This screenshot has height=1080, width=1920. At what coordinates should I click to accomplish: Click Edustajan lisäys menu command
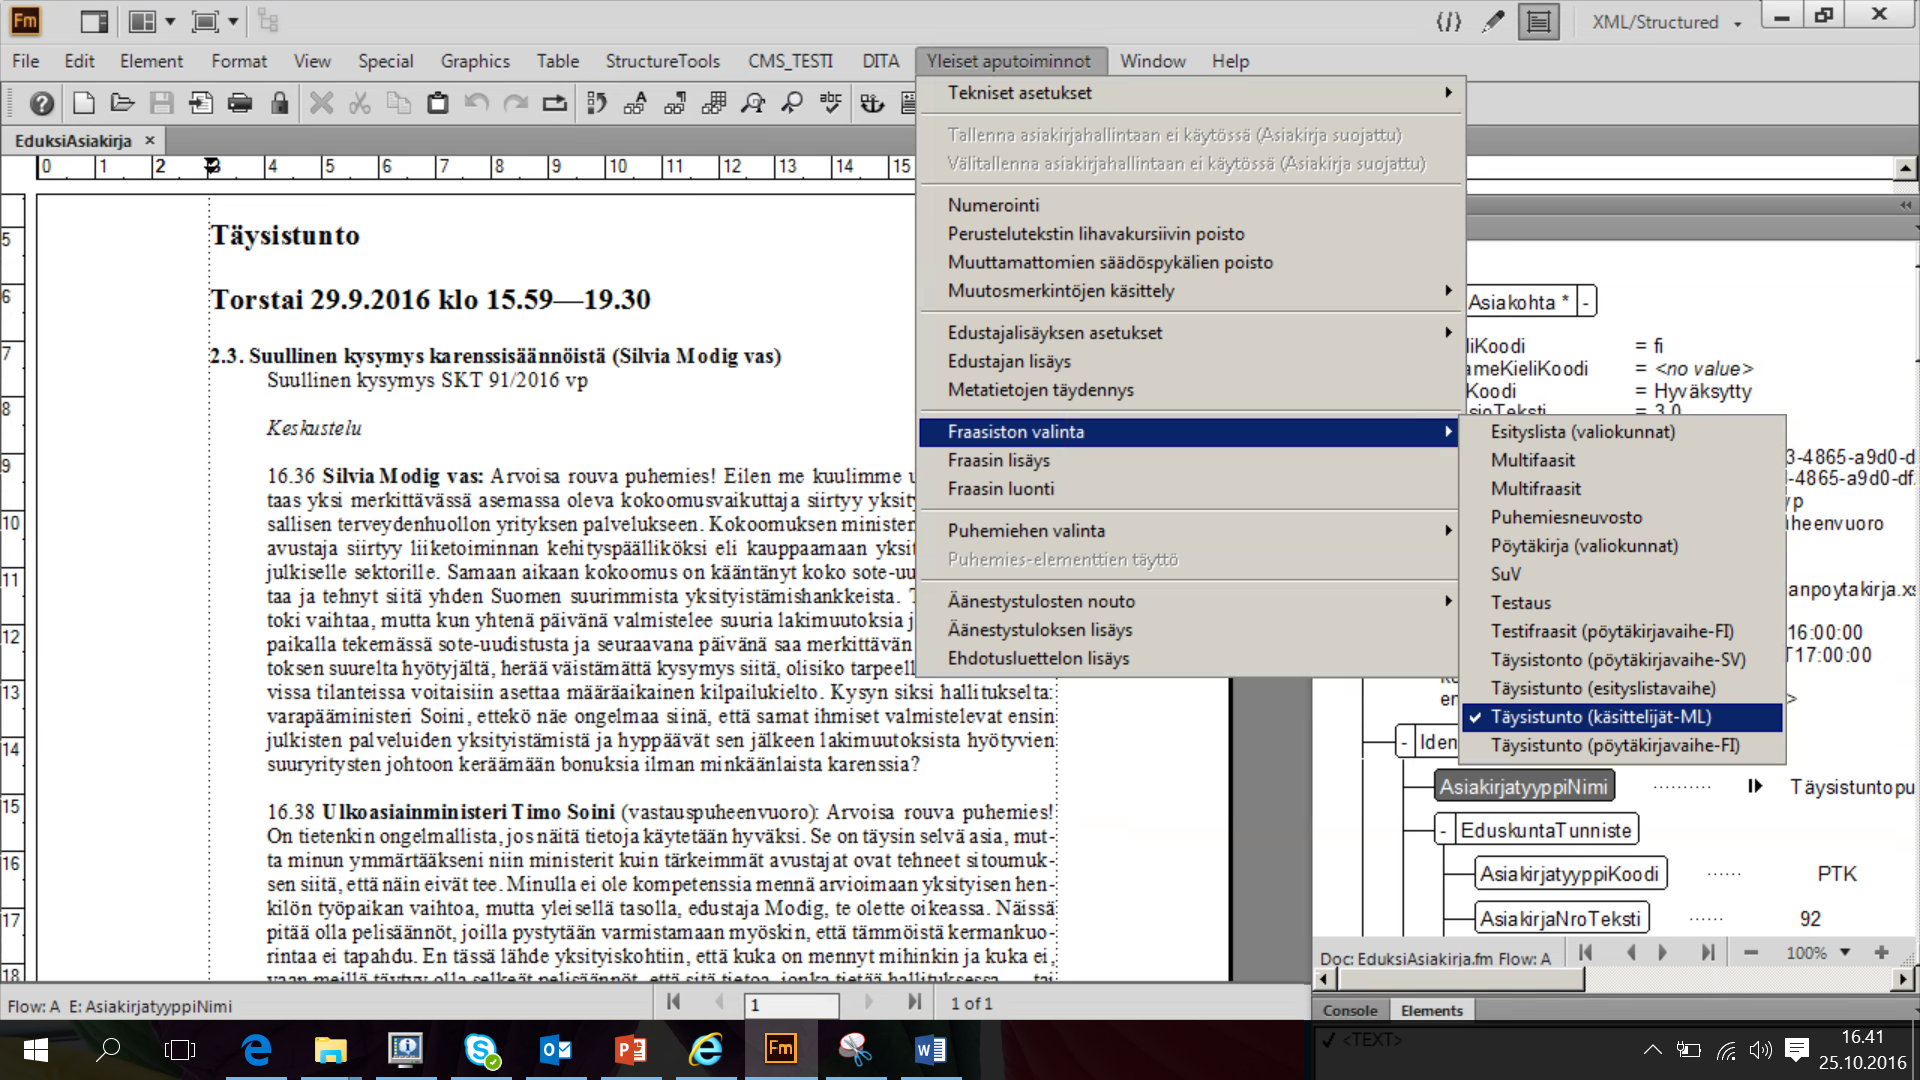1189,362
